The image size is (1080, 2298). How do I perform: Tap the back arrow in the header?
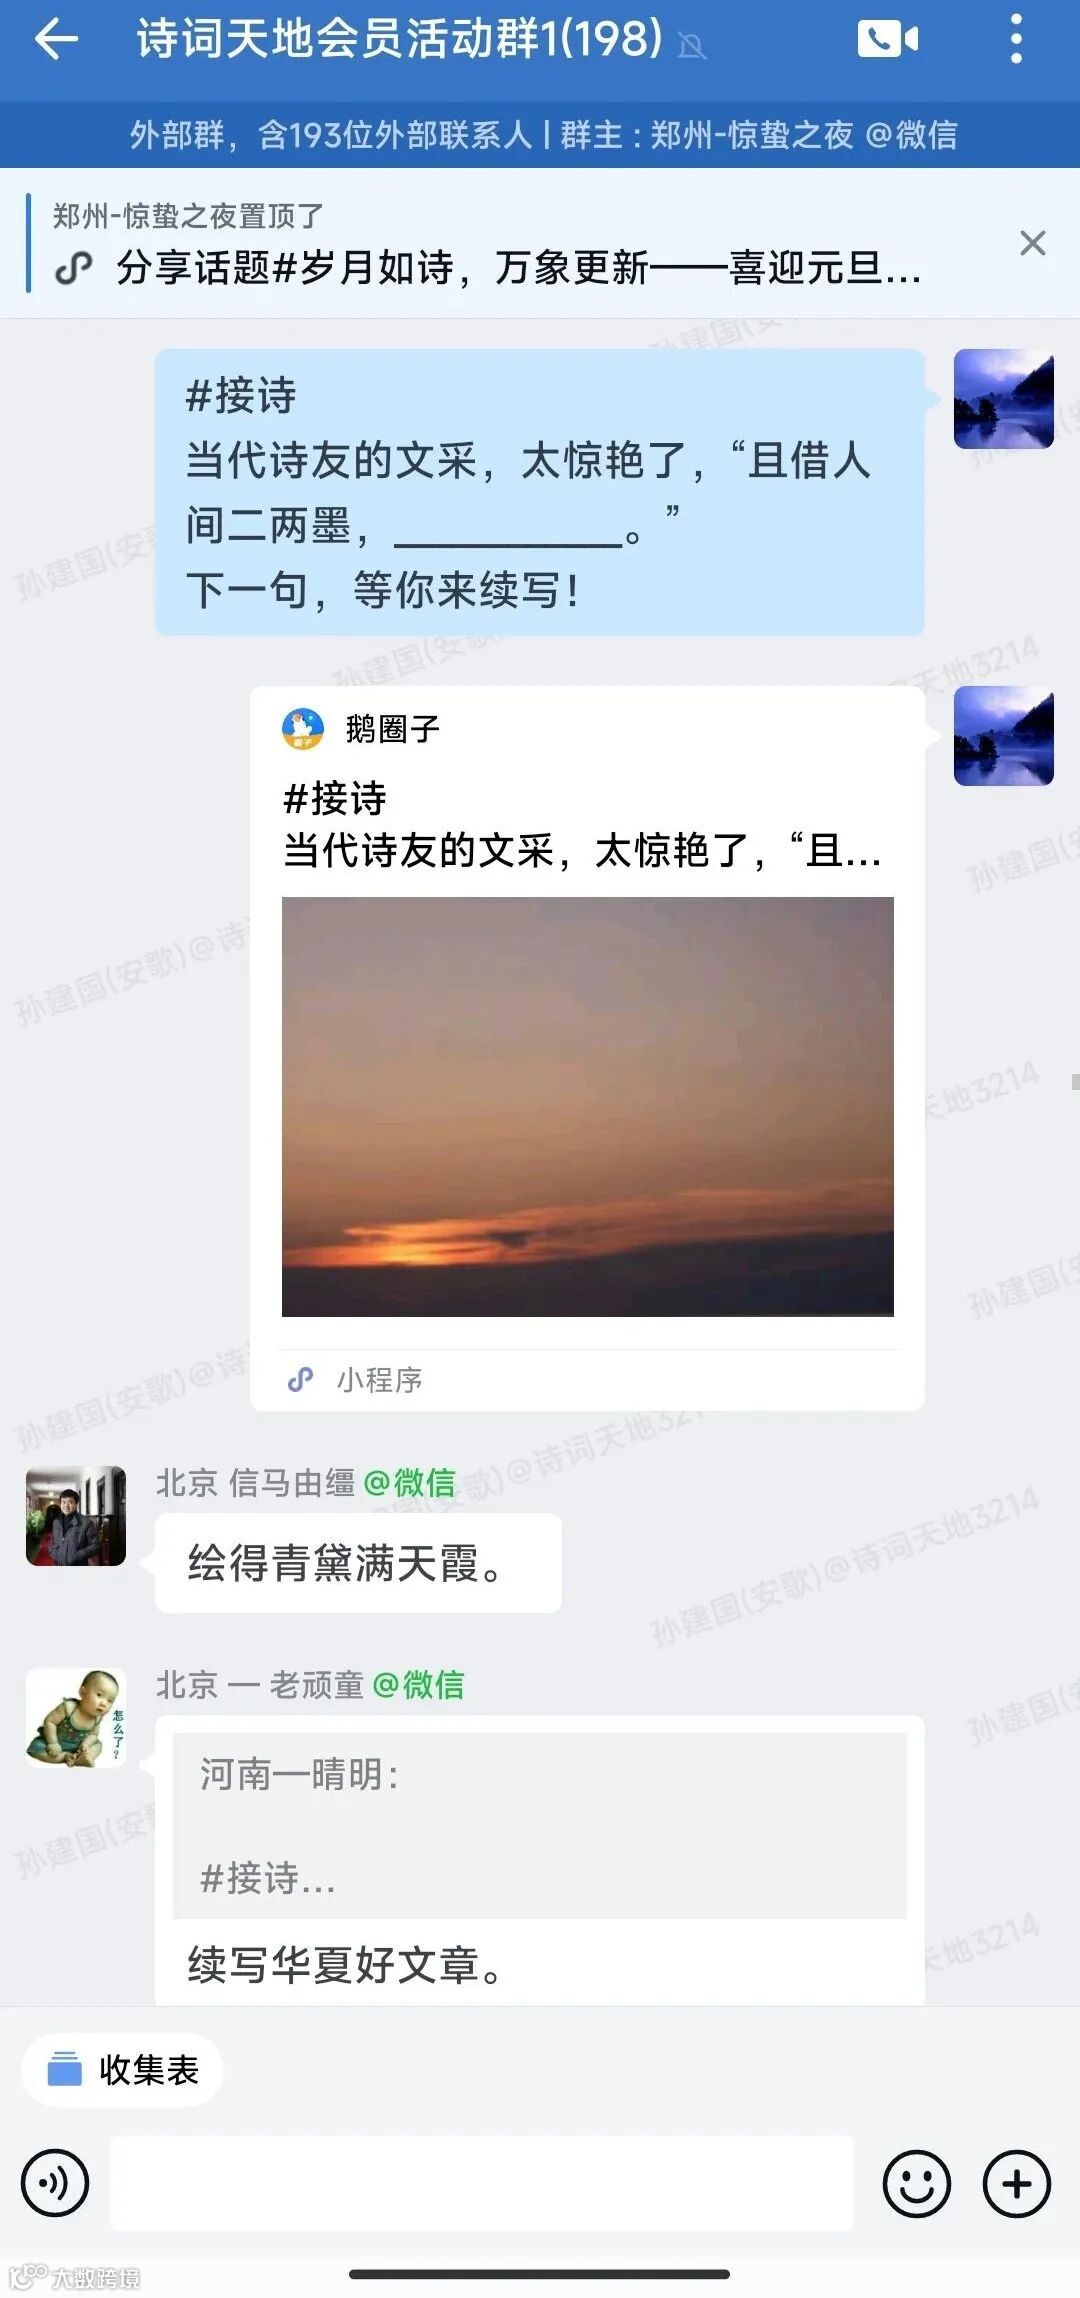56,40
